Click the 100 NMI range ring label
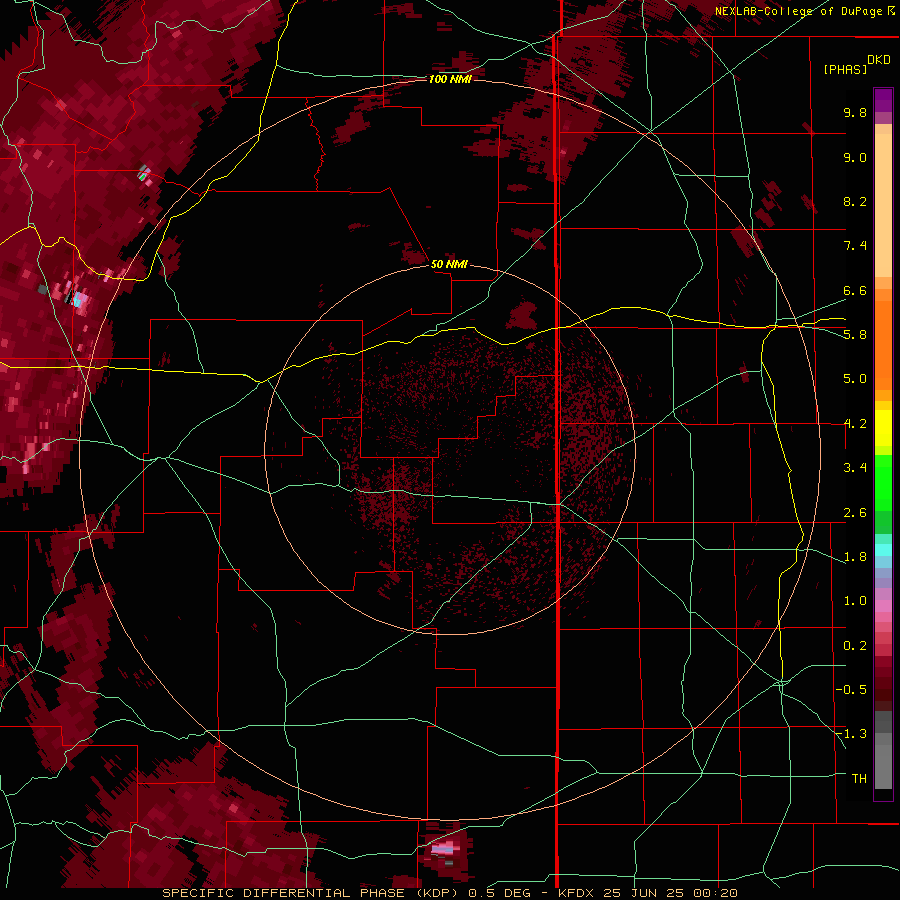Image resolution: width=900 pixels, height=900 pixels. pos(450,79)
